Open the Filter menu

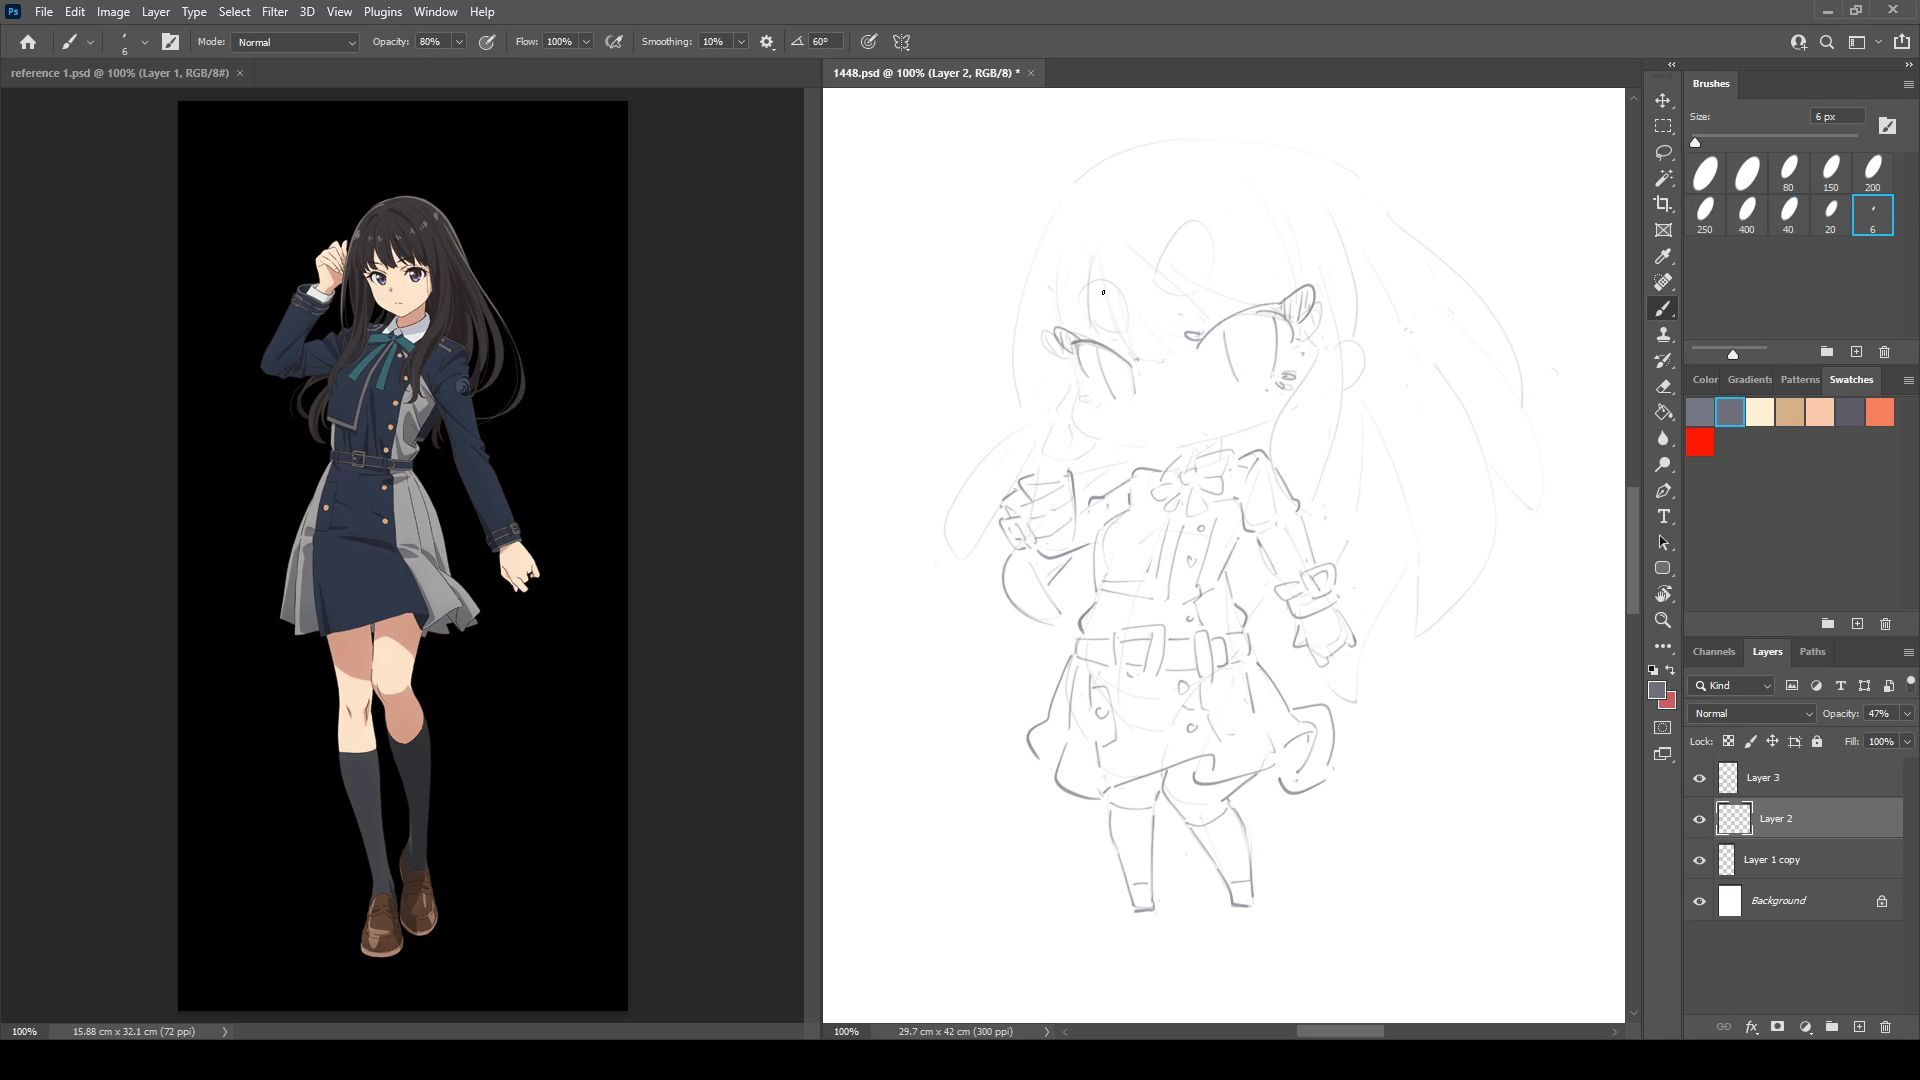pos(274,12)
